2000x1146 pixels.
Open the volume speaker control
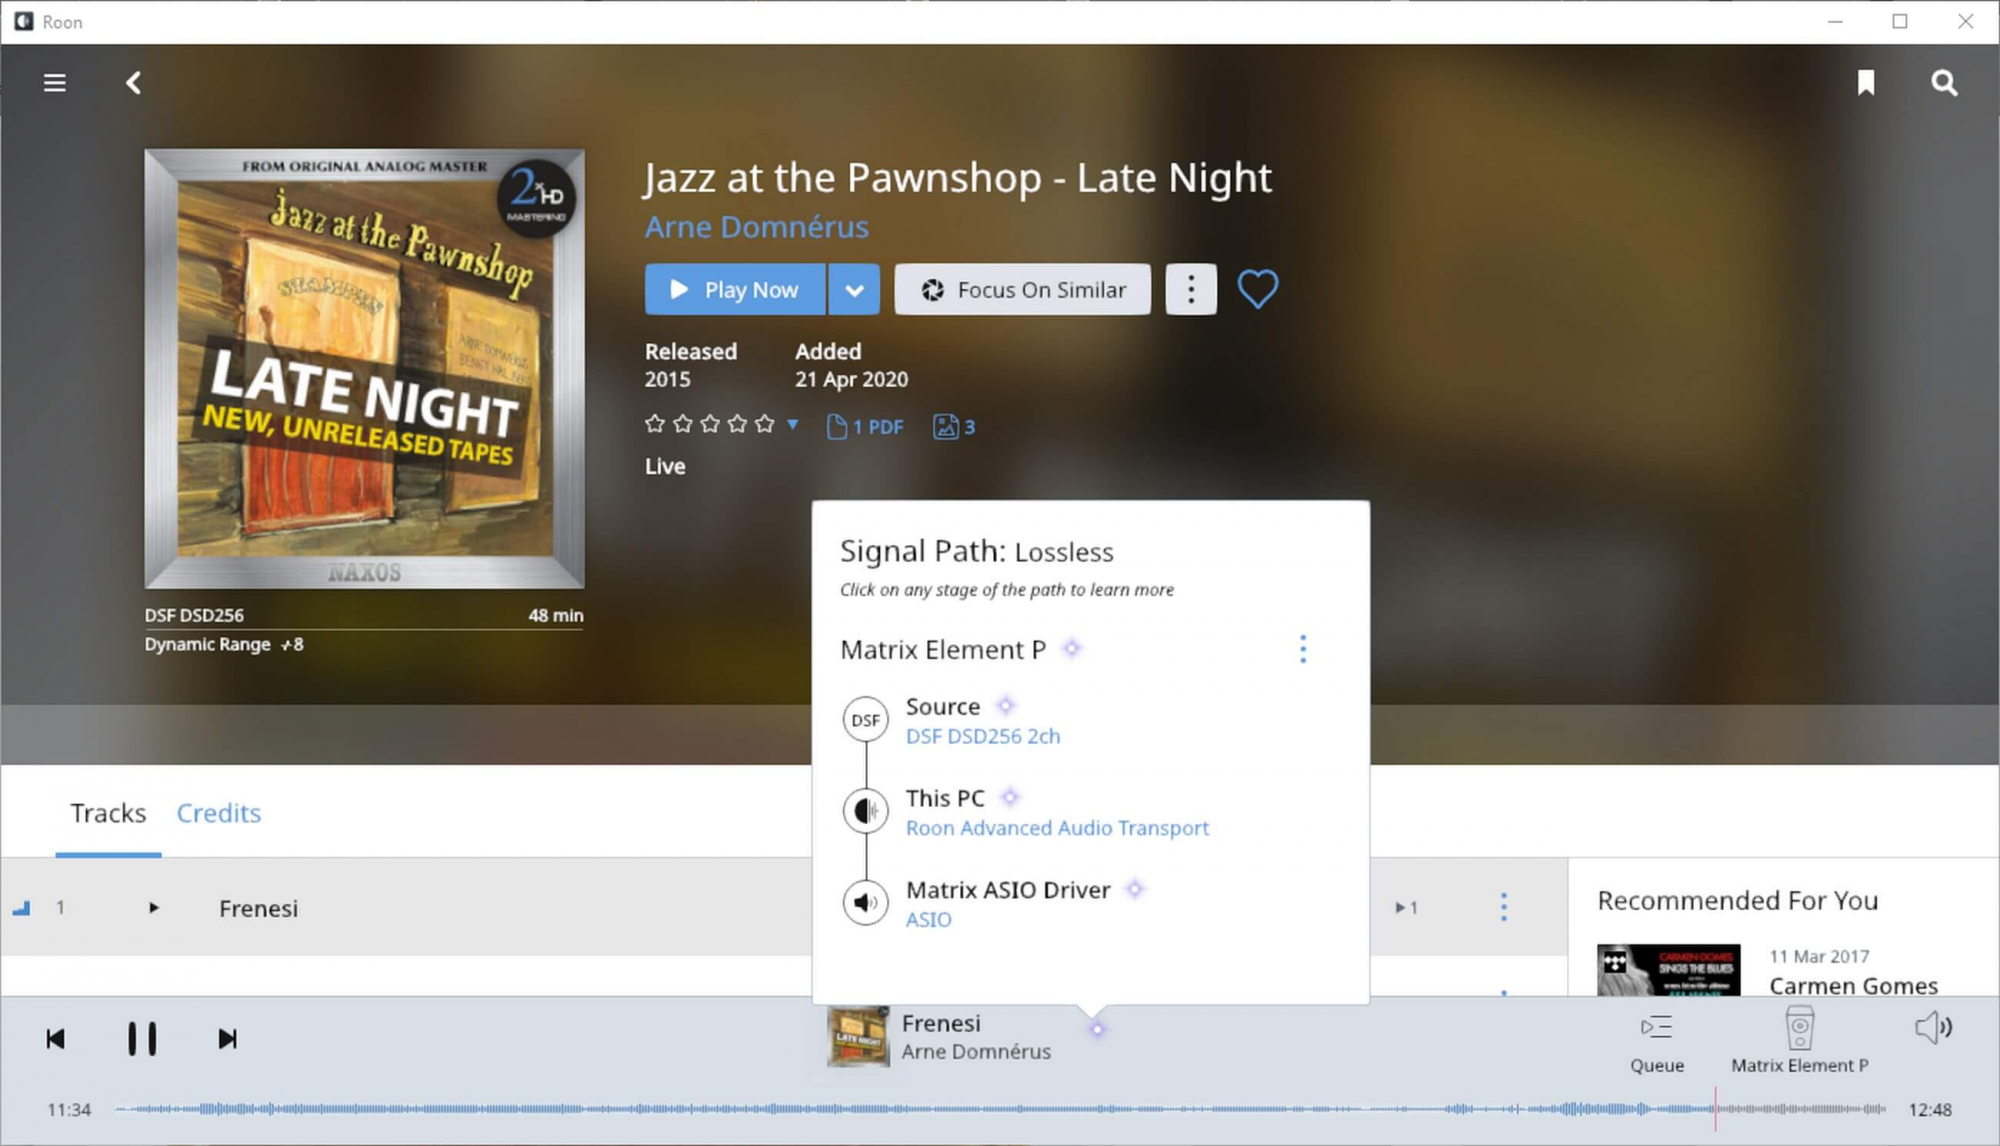tap(1933, 1028)
